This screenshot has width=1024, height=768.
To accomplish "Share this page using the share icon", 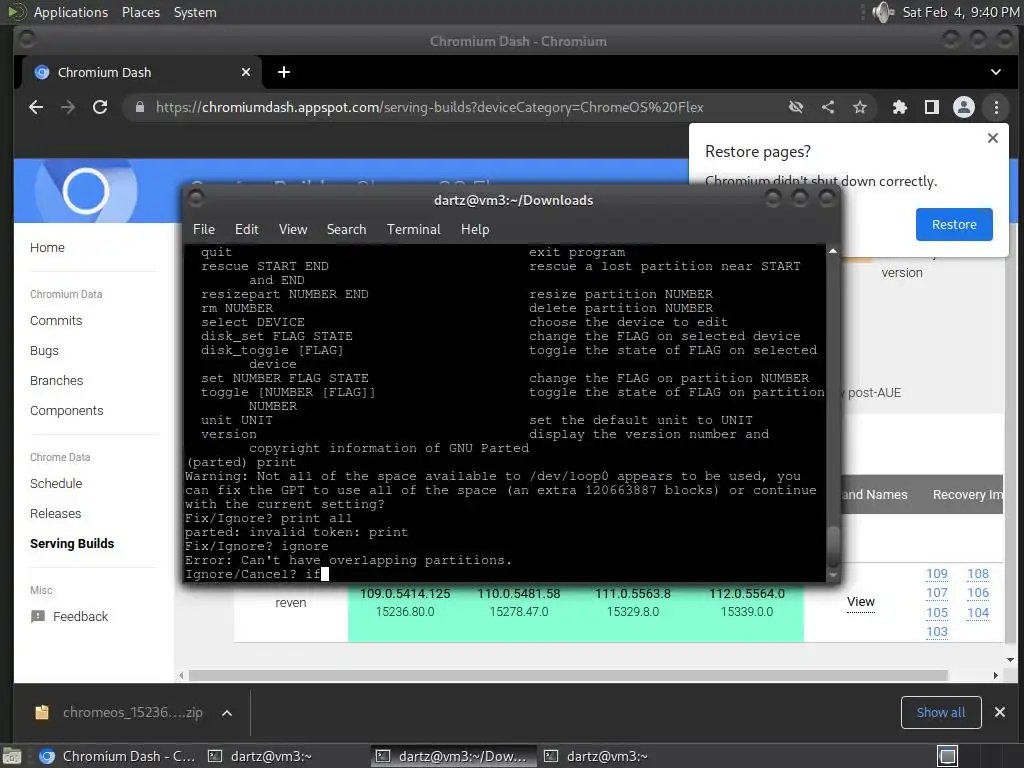I will 828,107.
